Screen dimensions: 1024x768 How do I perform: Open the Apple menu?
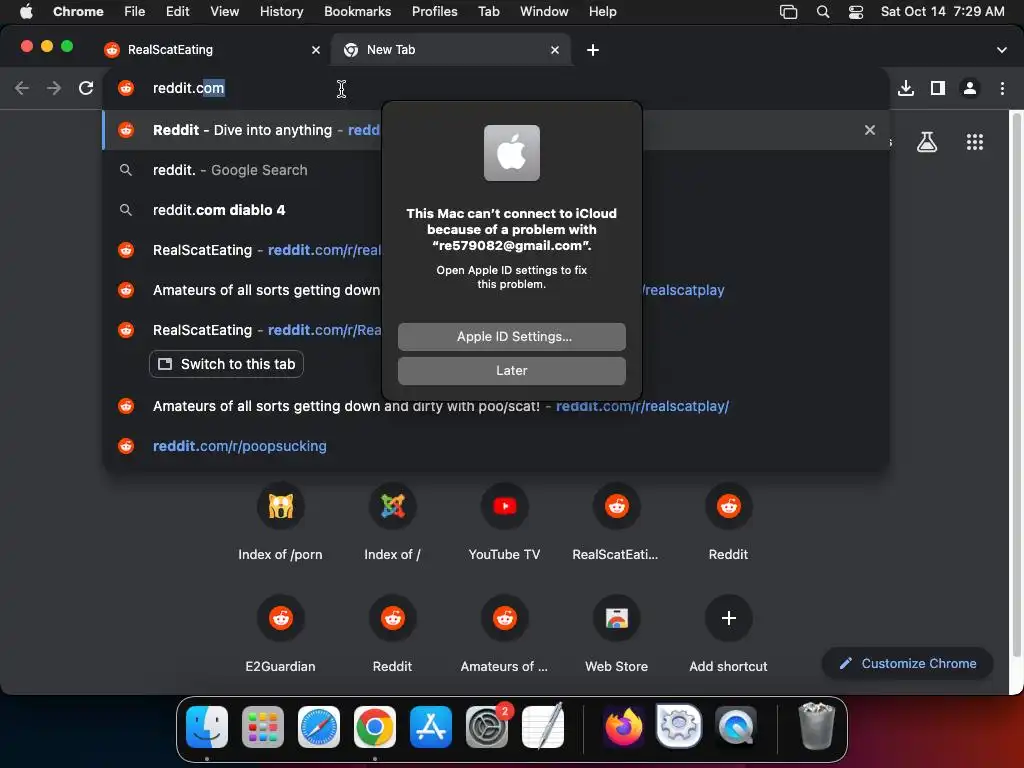(26, 12)
